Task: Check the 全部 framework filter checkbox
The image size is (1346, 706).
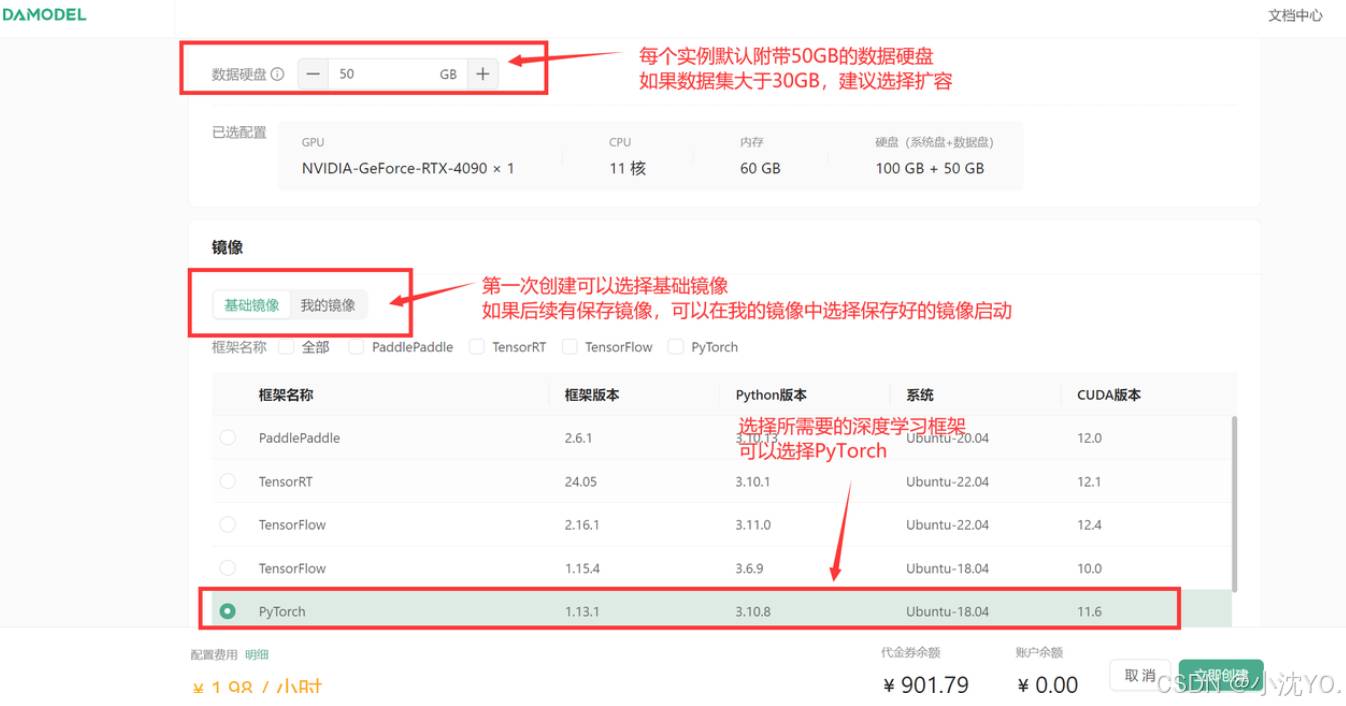Action: tap(286, 347)
